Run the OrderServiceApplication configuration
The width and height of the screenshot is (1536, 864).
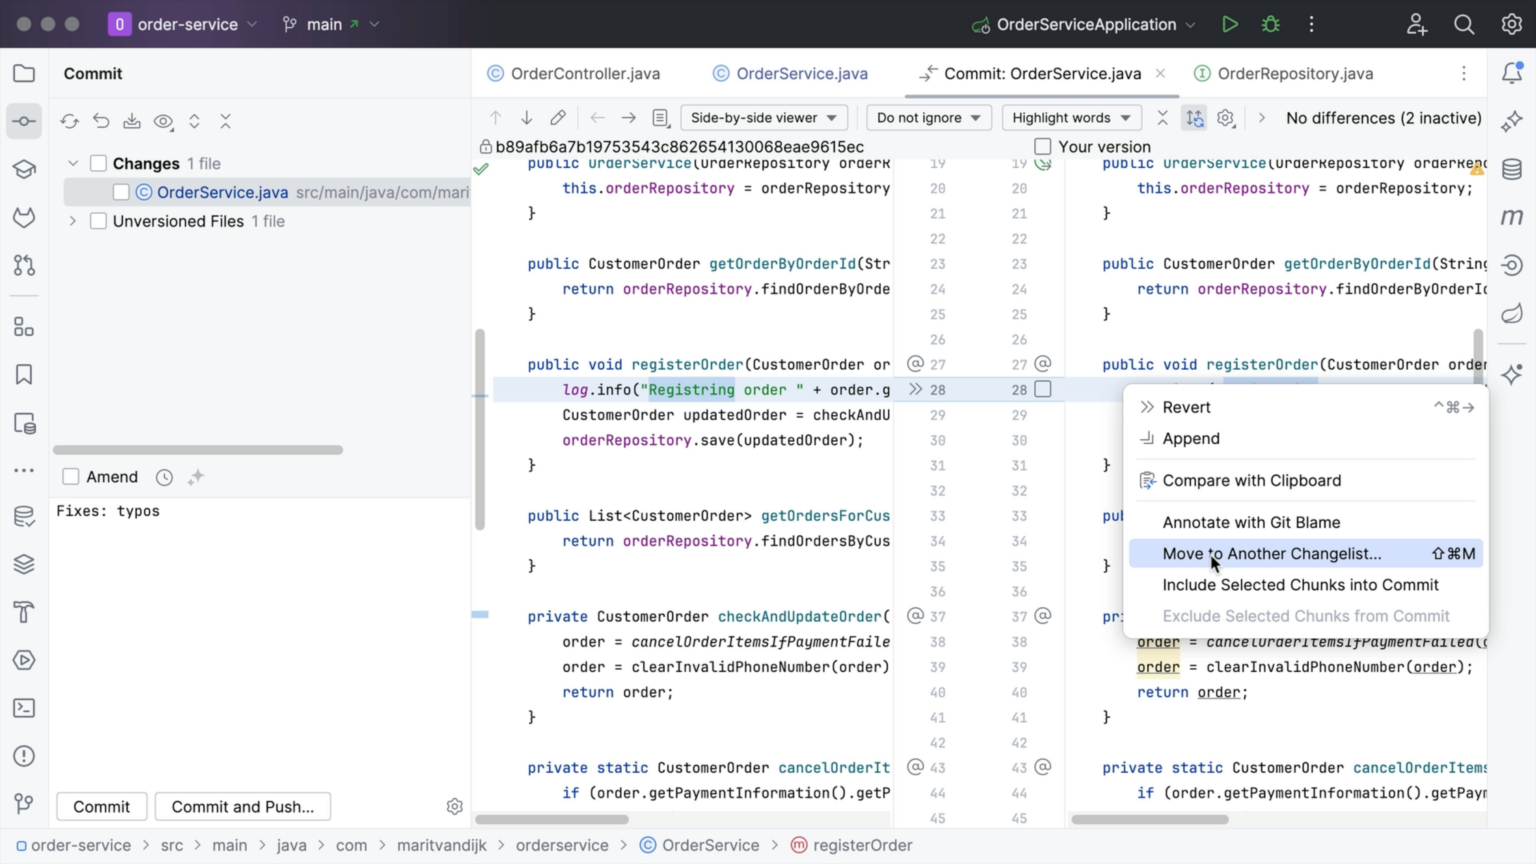[x=1230, y=24]
